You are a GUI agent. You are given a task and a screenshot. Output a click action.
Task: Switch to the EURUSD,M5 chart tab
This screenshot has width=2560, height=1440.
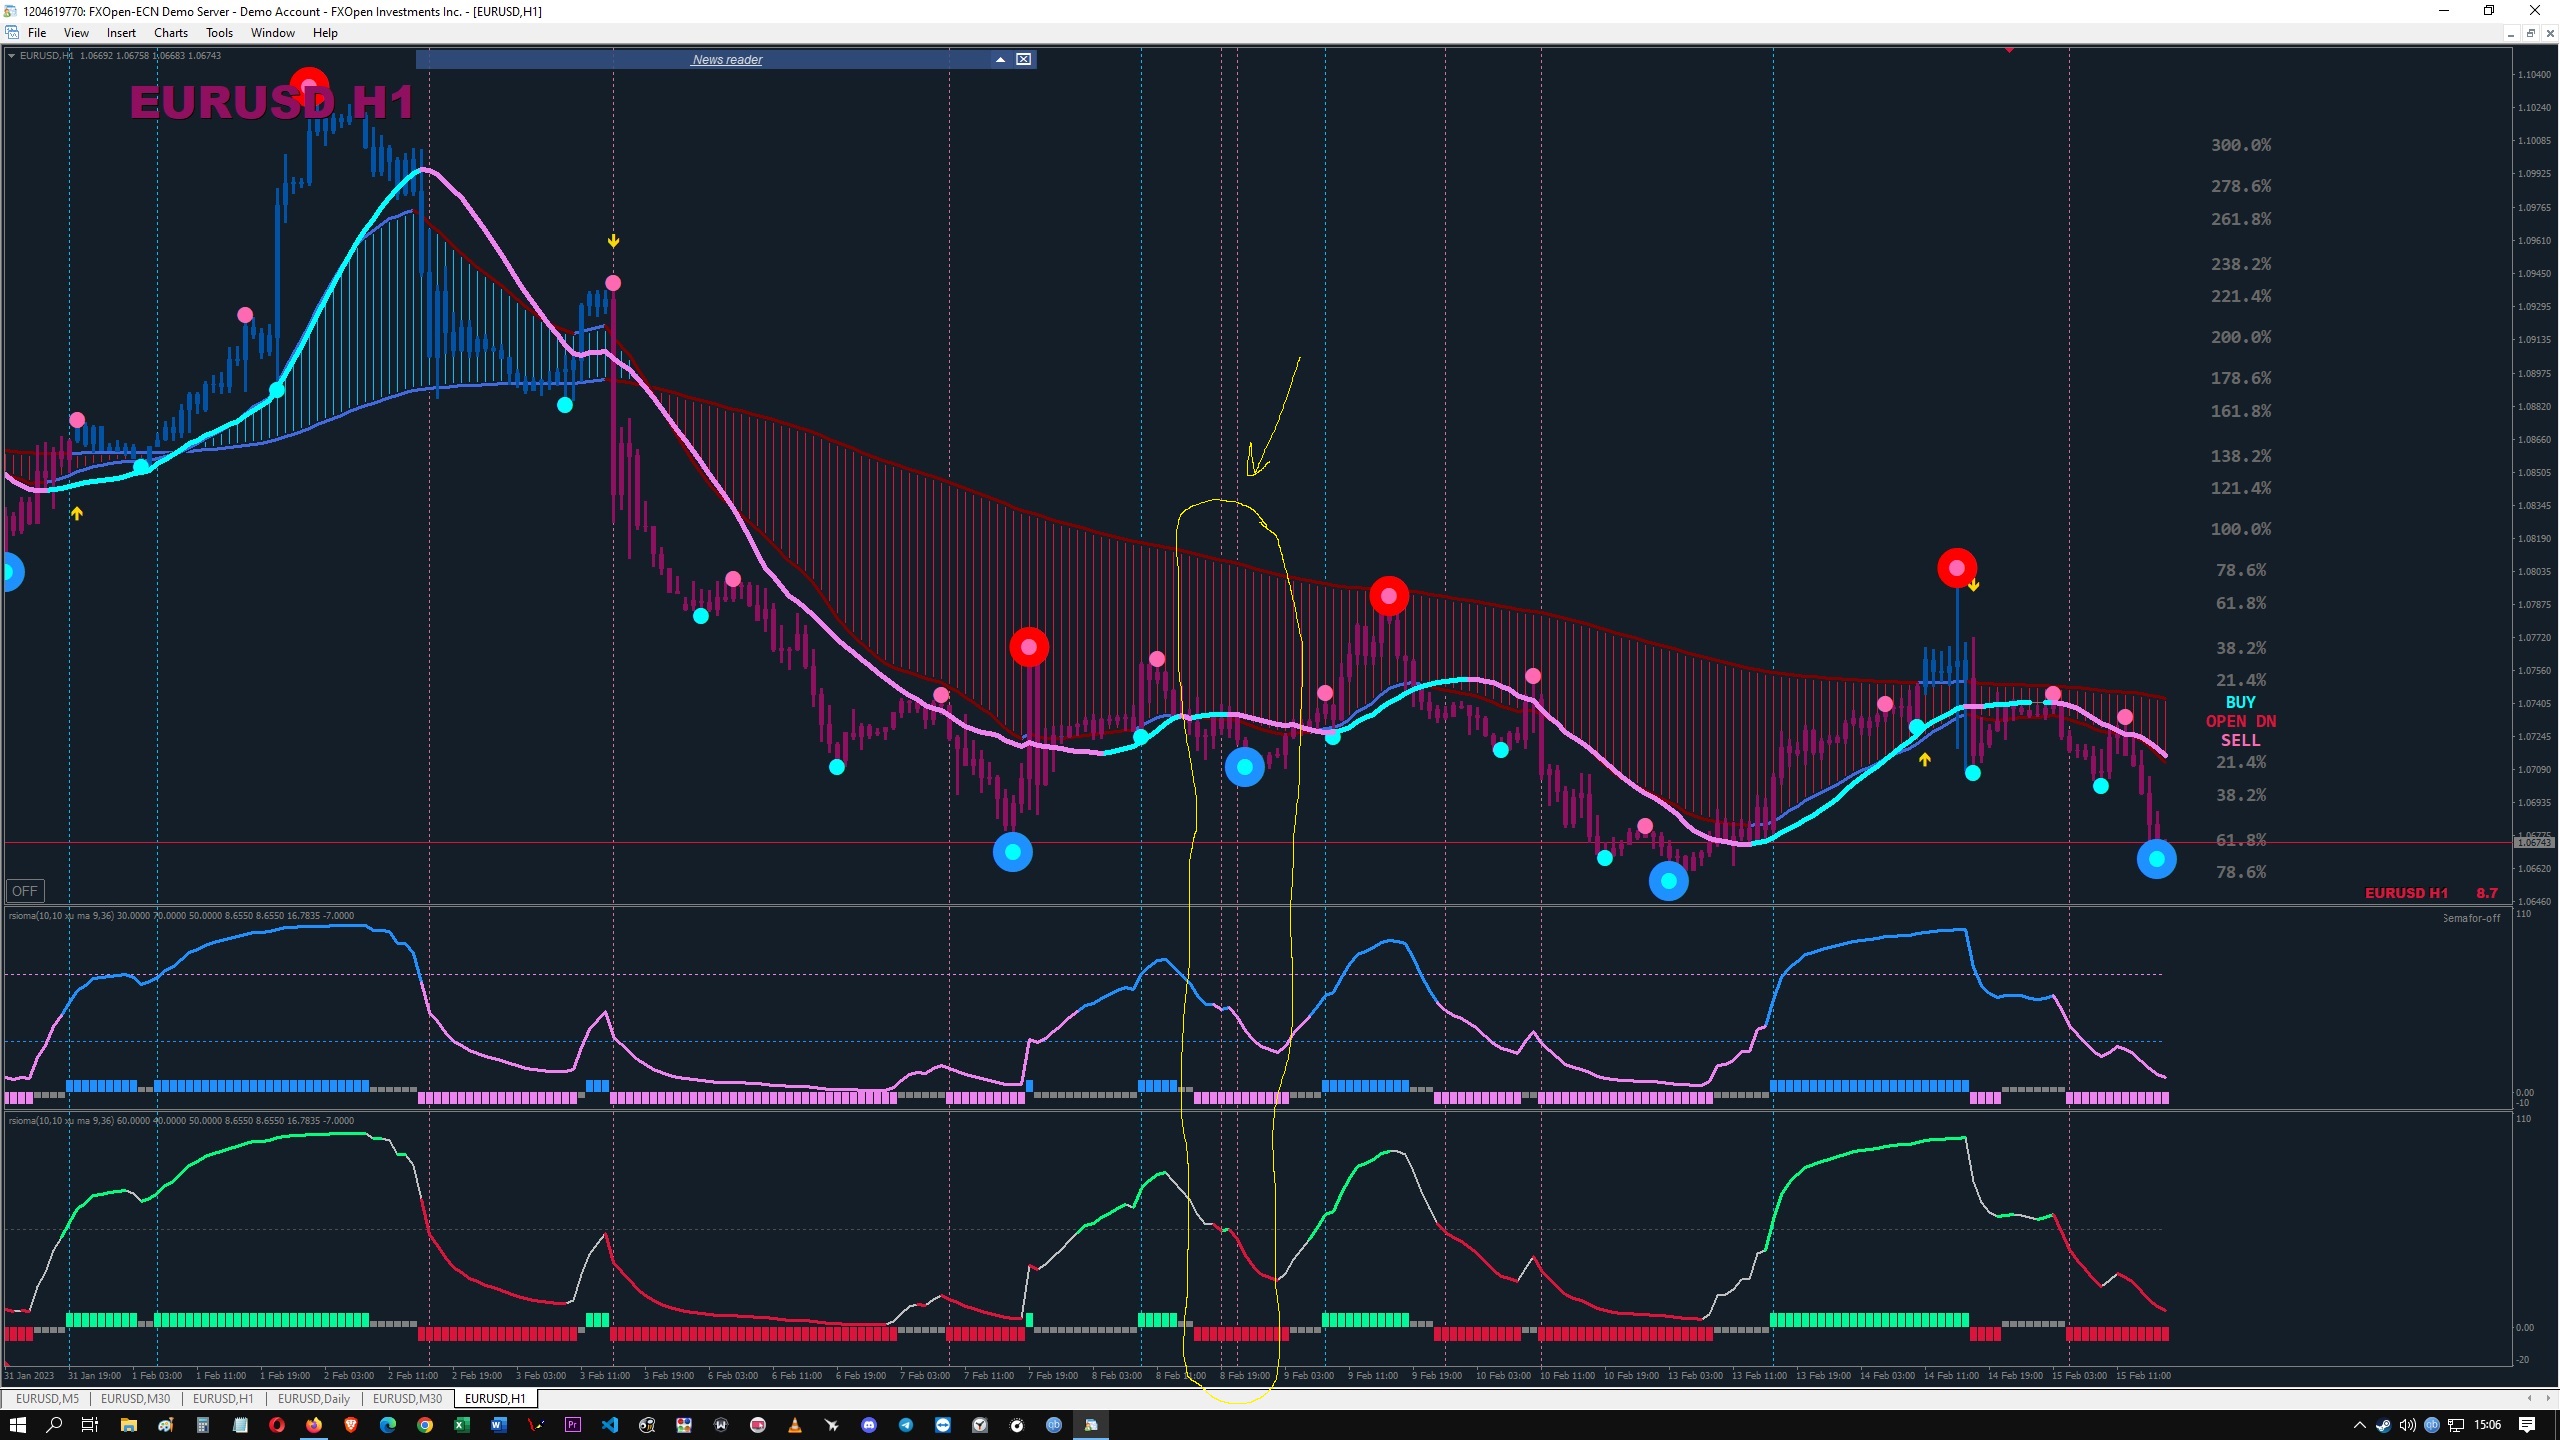click(47, 1399)
